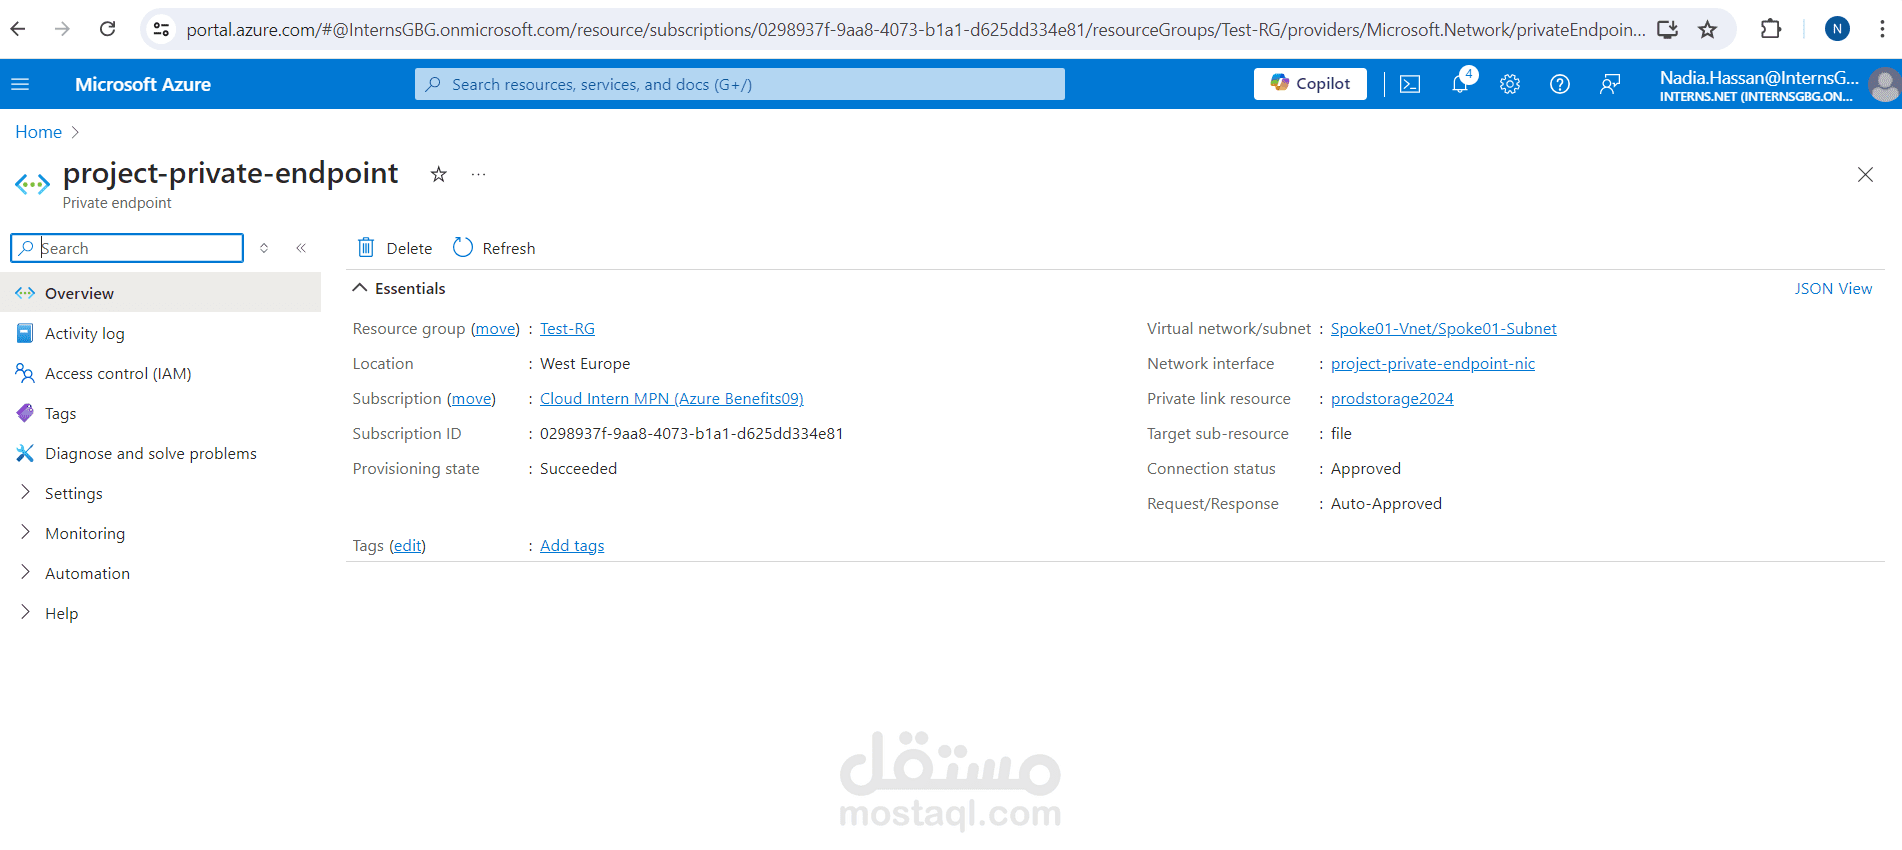Select the Subscription ID value text
The height and width of the screenshot is (850, 1902).
click(x=692, y=433)
